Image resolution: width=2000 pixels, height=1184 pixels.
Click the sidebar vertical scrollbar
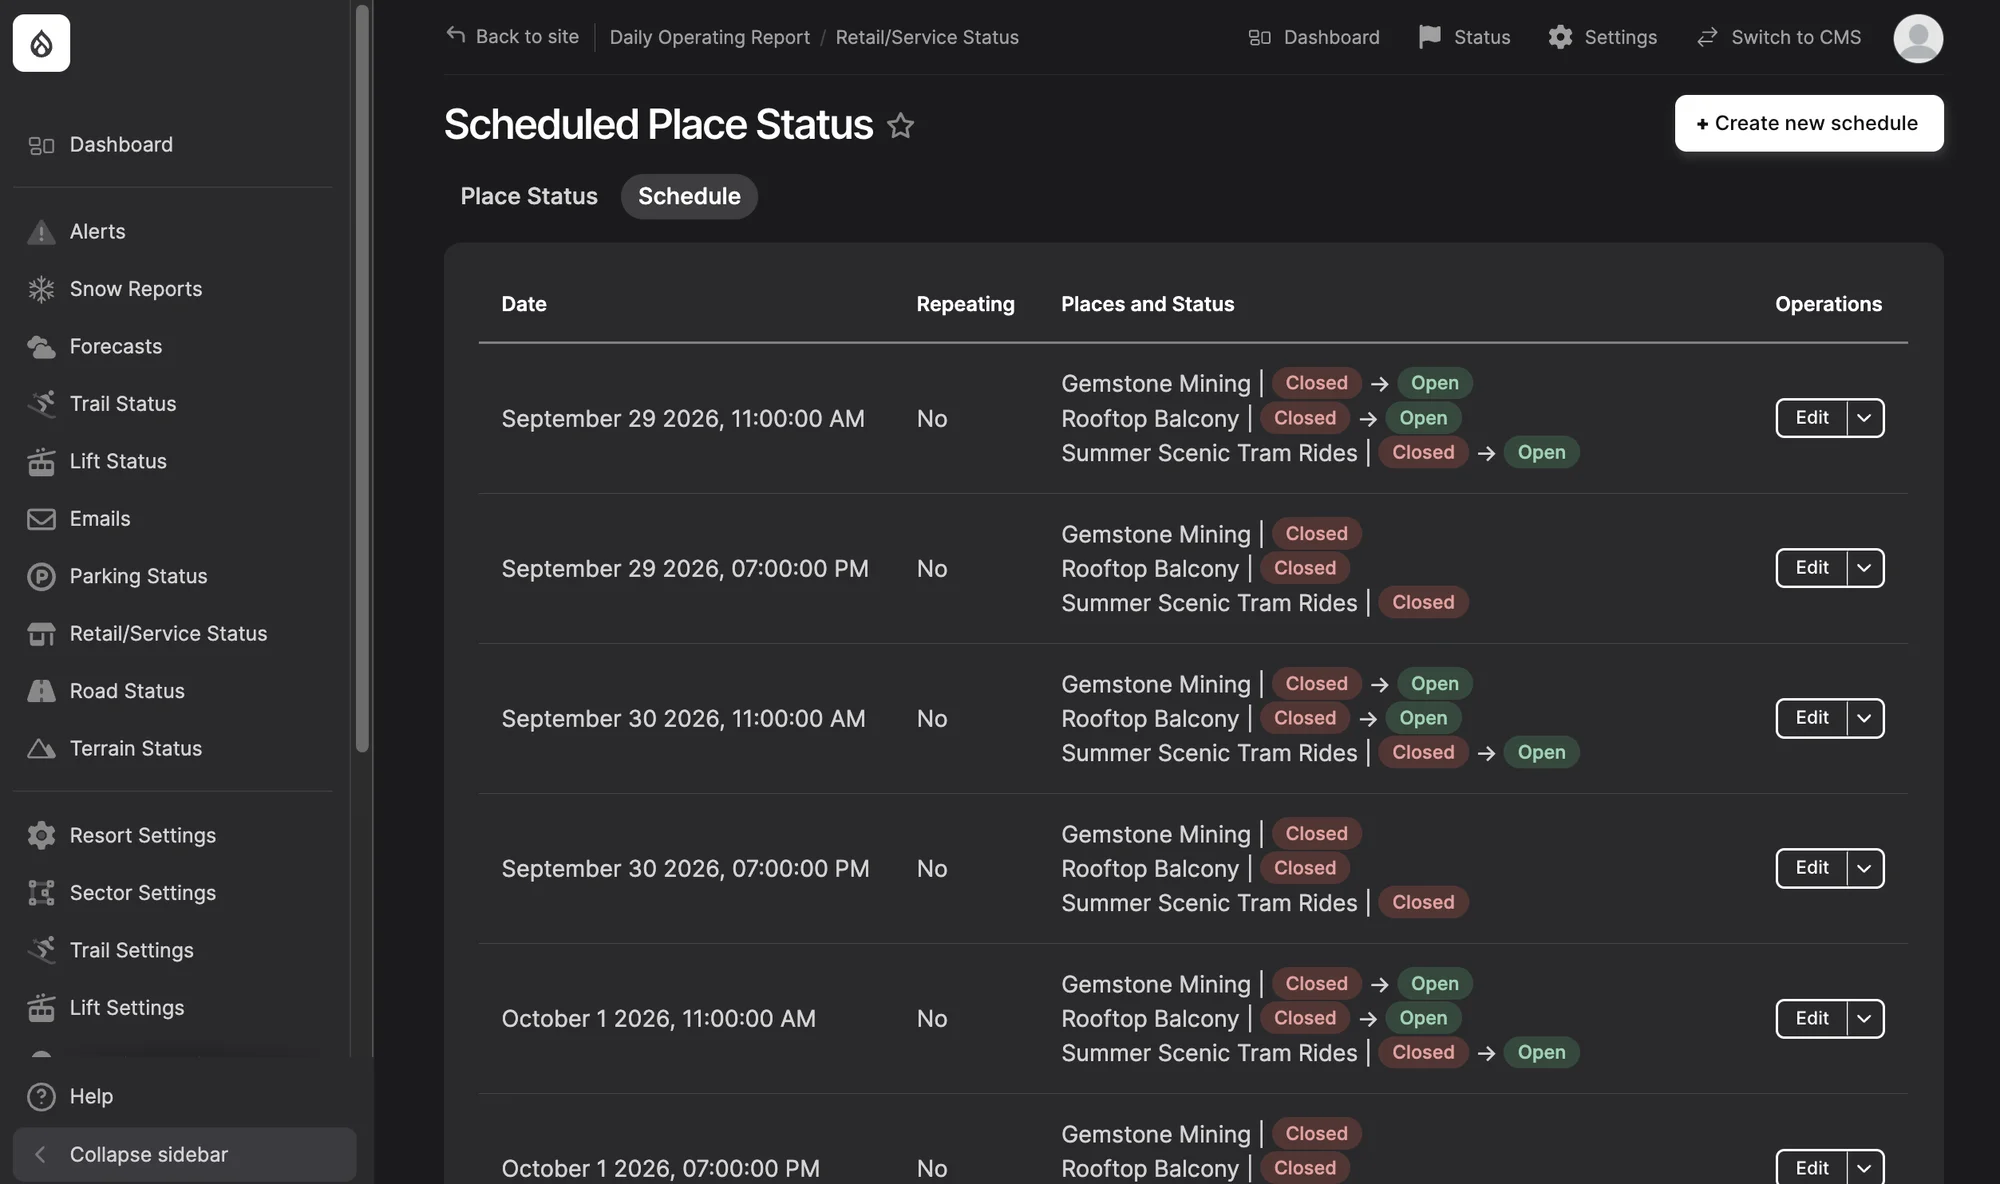[362, 378]
